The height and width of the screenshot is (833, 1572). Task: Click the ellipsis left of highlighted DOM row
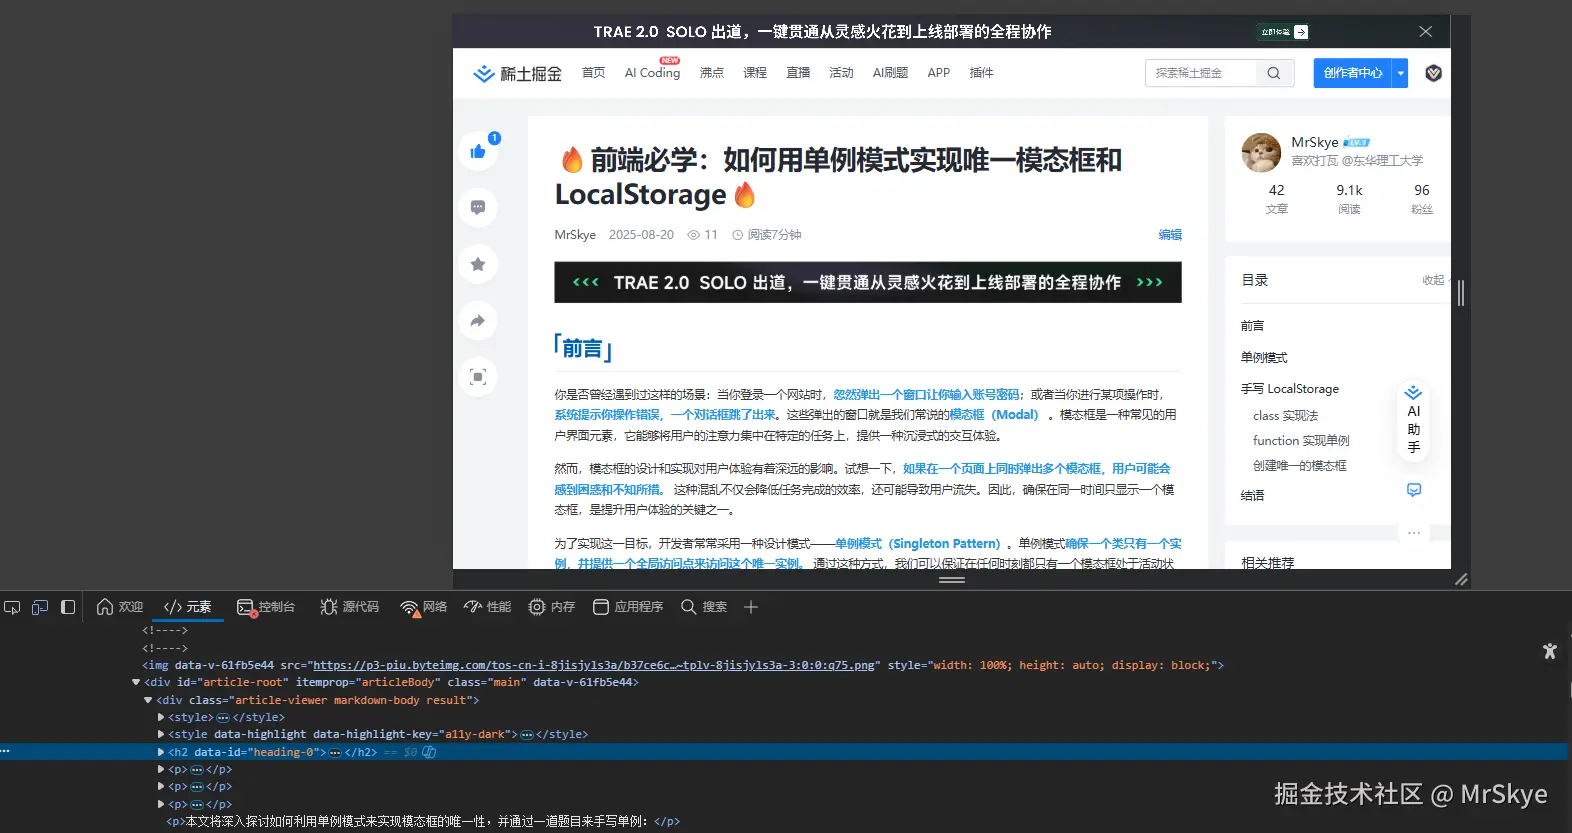(x=5, y=751)
